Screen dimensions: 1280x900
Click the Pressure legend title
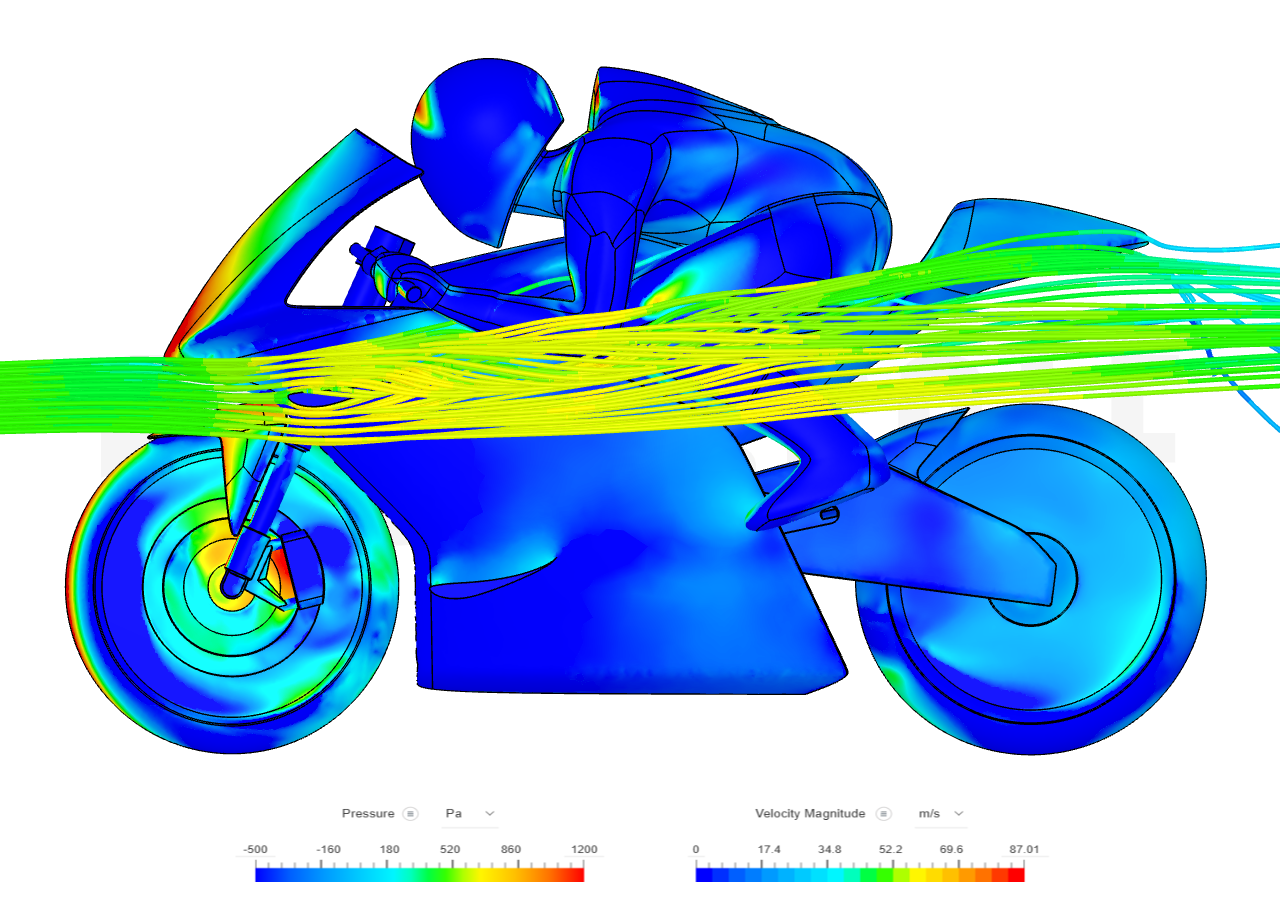click(x=368, y=814)
